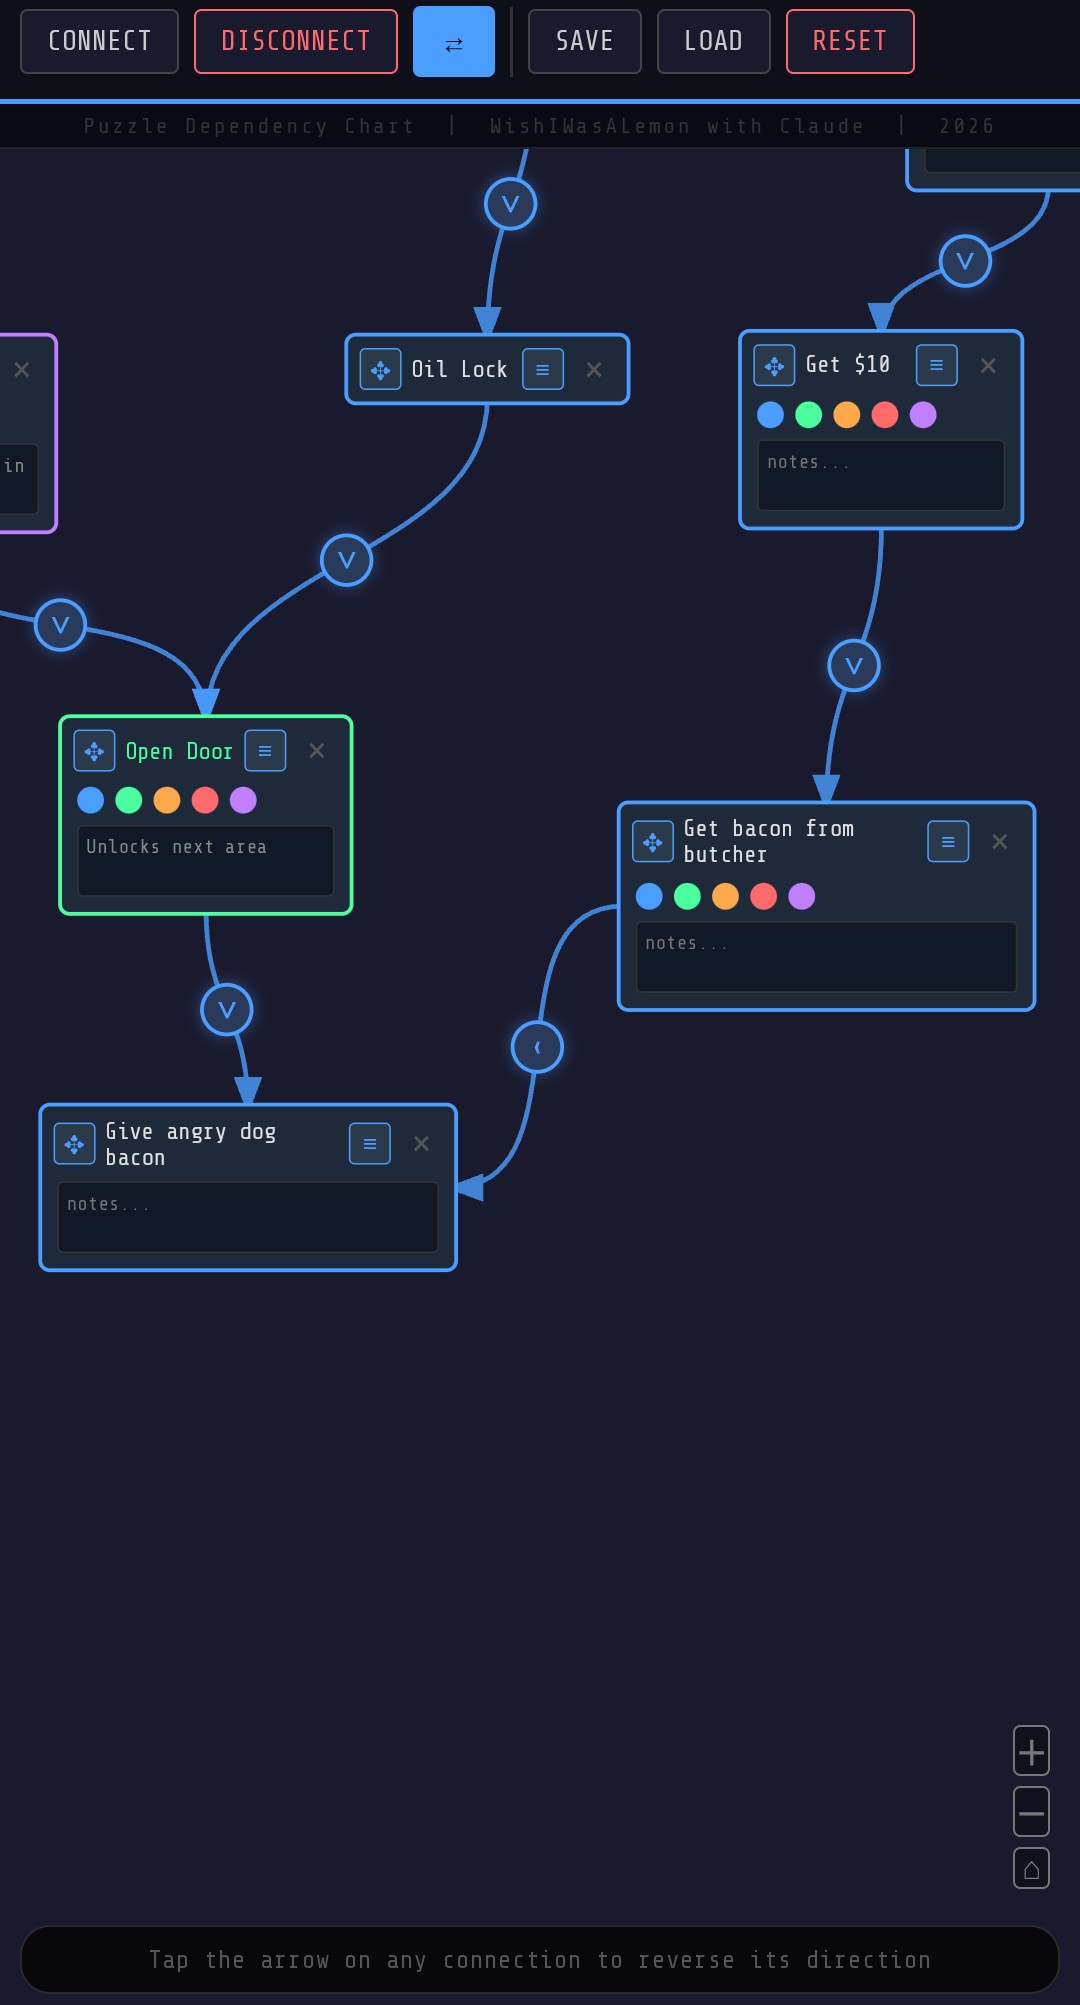Grab move handle on Get bacon from butcher

coord(653,842)
